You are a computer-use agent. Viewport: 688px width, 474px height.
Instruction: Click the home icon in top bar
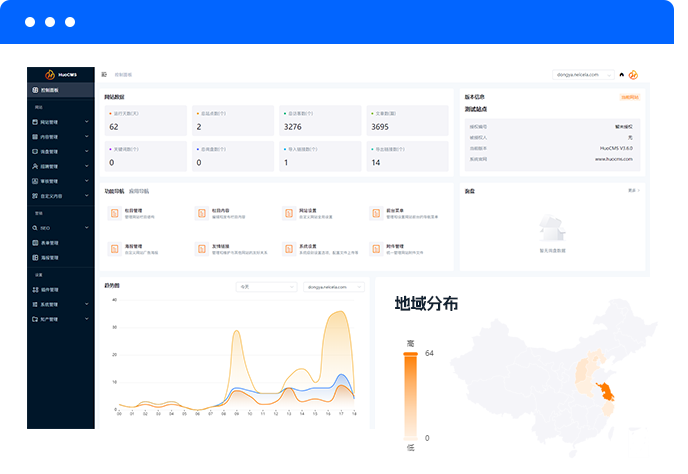tap(621, 75)
